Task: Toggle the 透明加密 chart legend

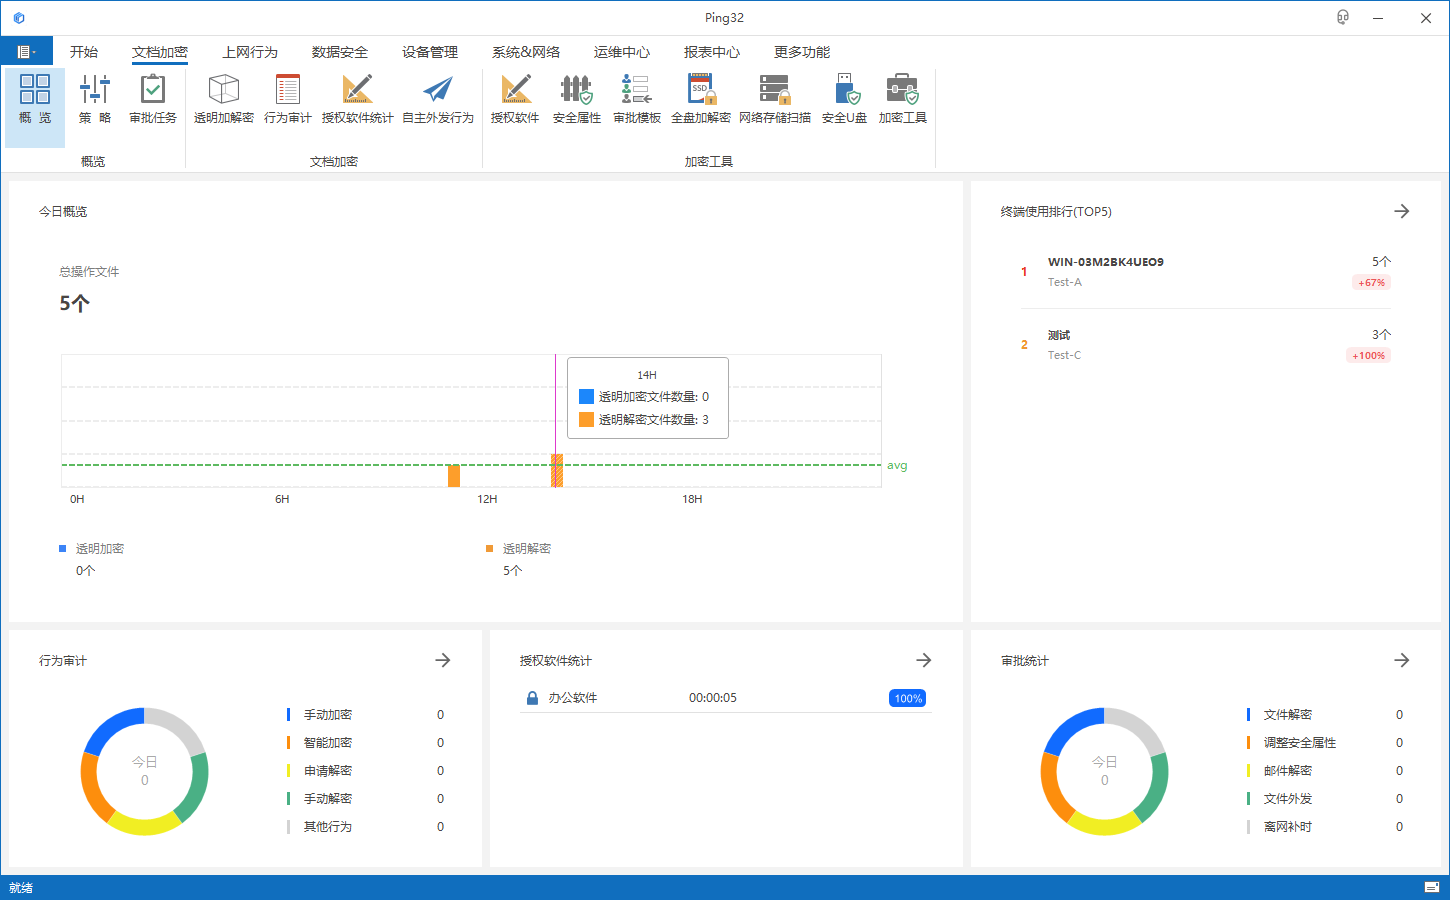Action: pyautogui.click(x=92, y=548)
